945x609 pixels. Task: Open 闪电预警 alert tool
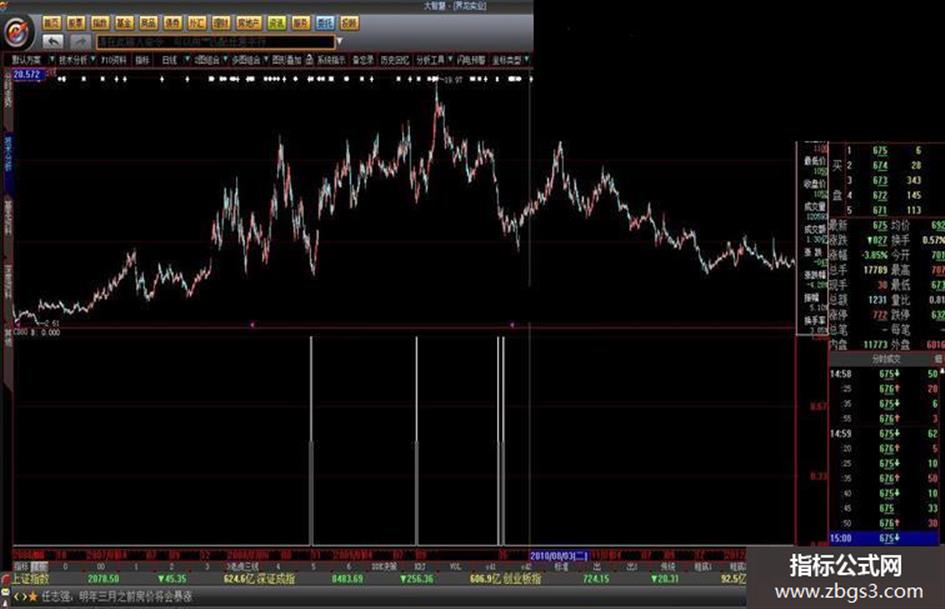pyautogui.click(x=471, y=60)
